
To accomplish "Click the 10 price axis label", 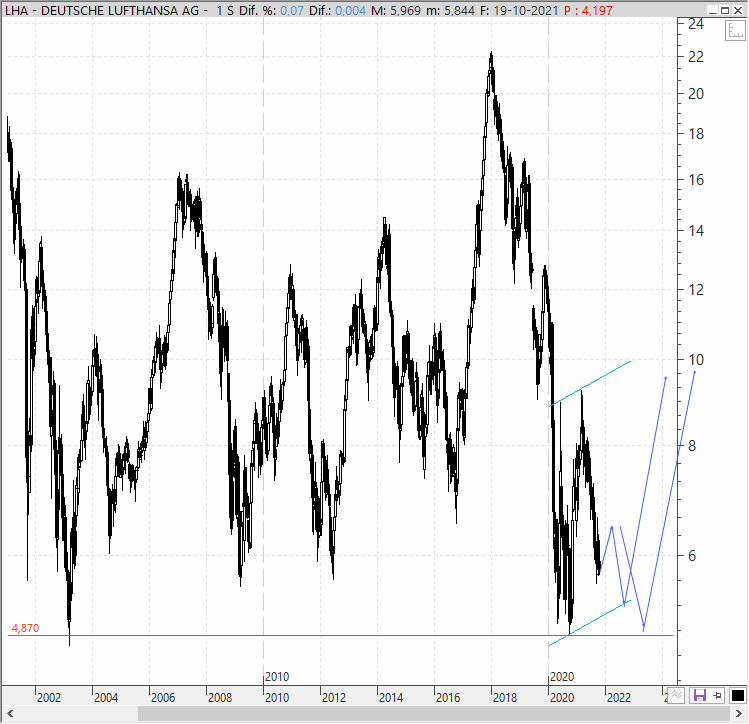I will pos(696,360).
